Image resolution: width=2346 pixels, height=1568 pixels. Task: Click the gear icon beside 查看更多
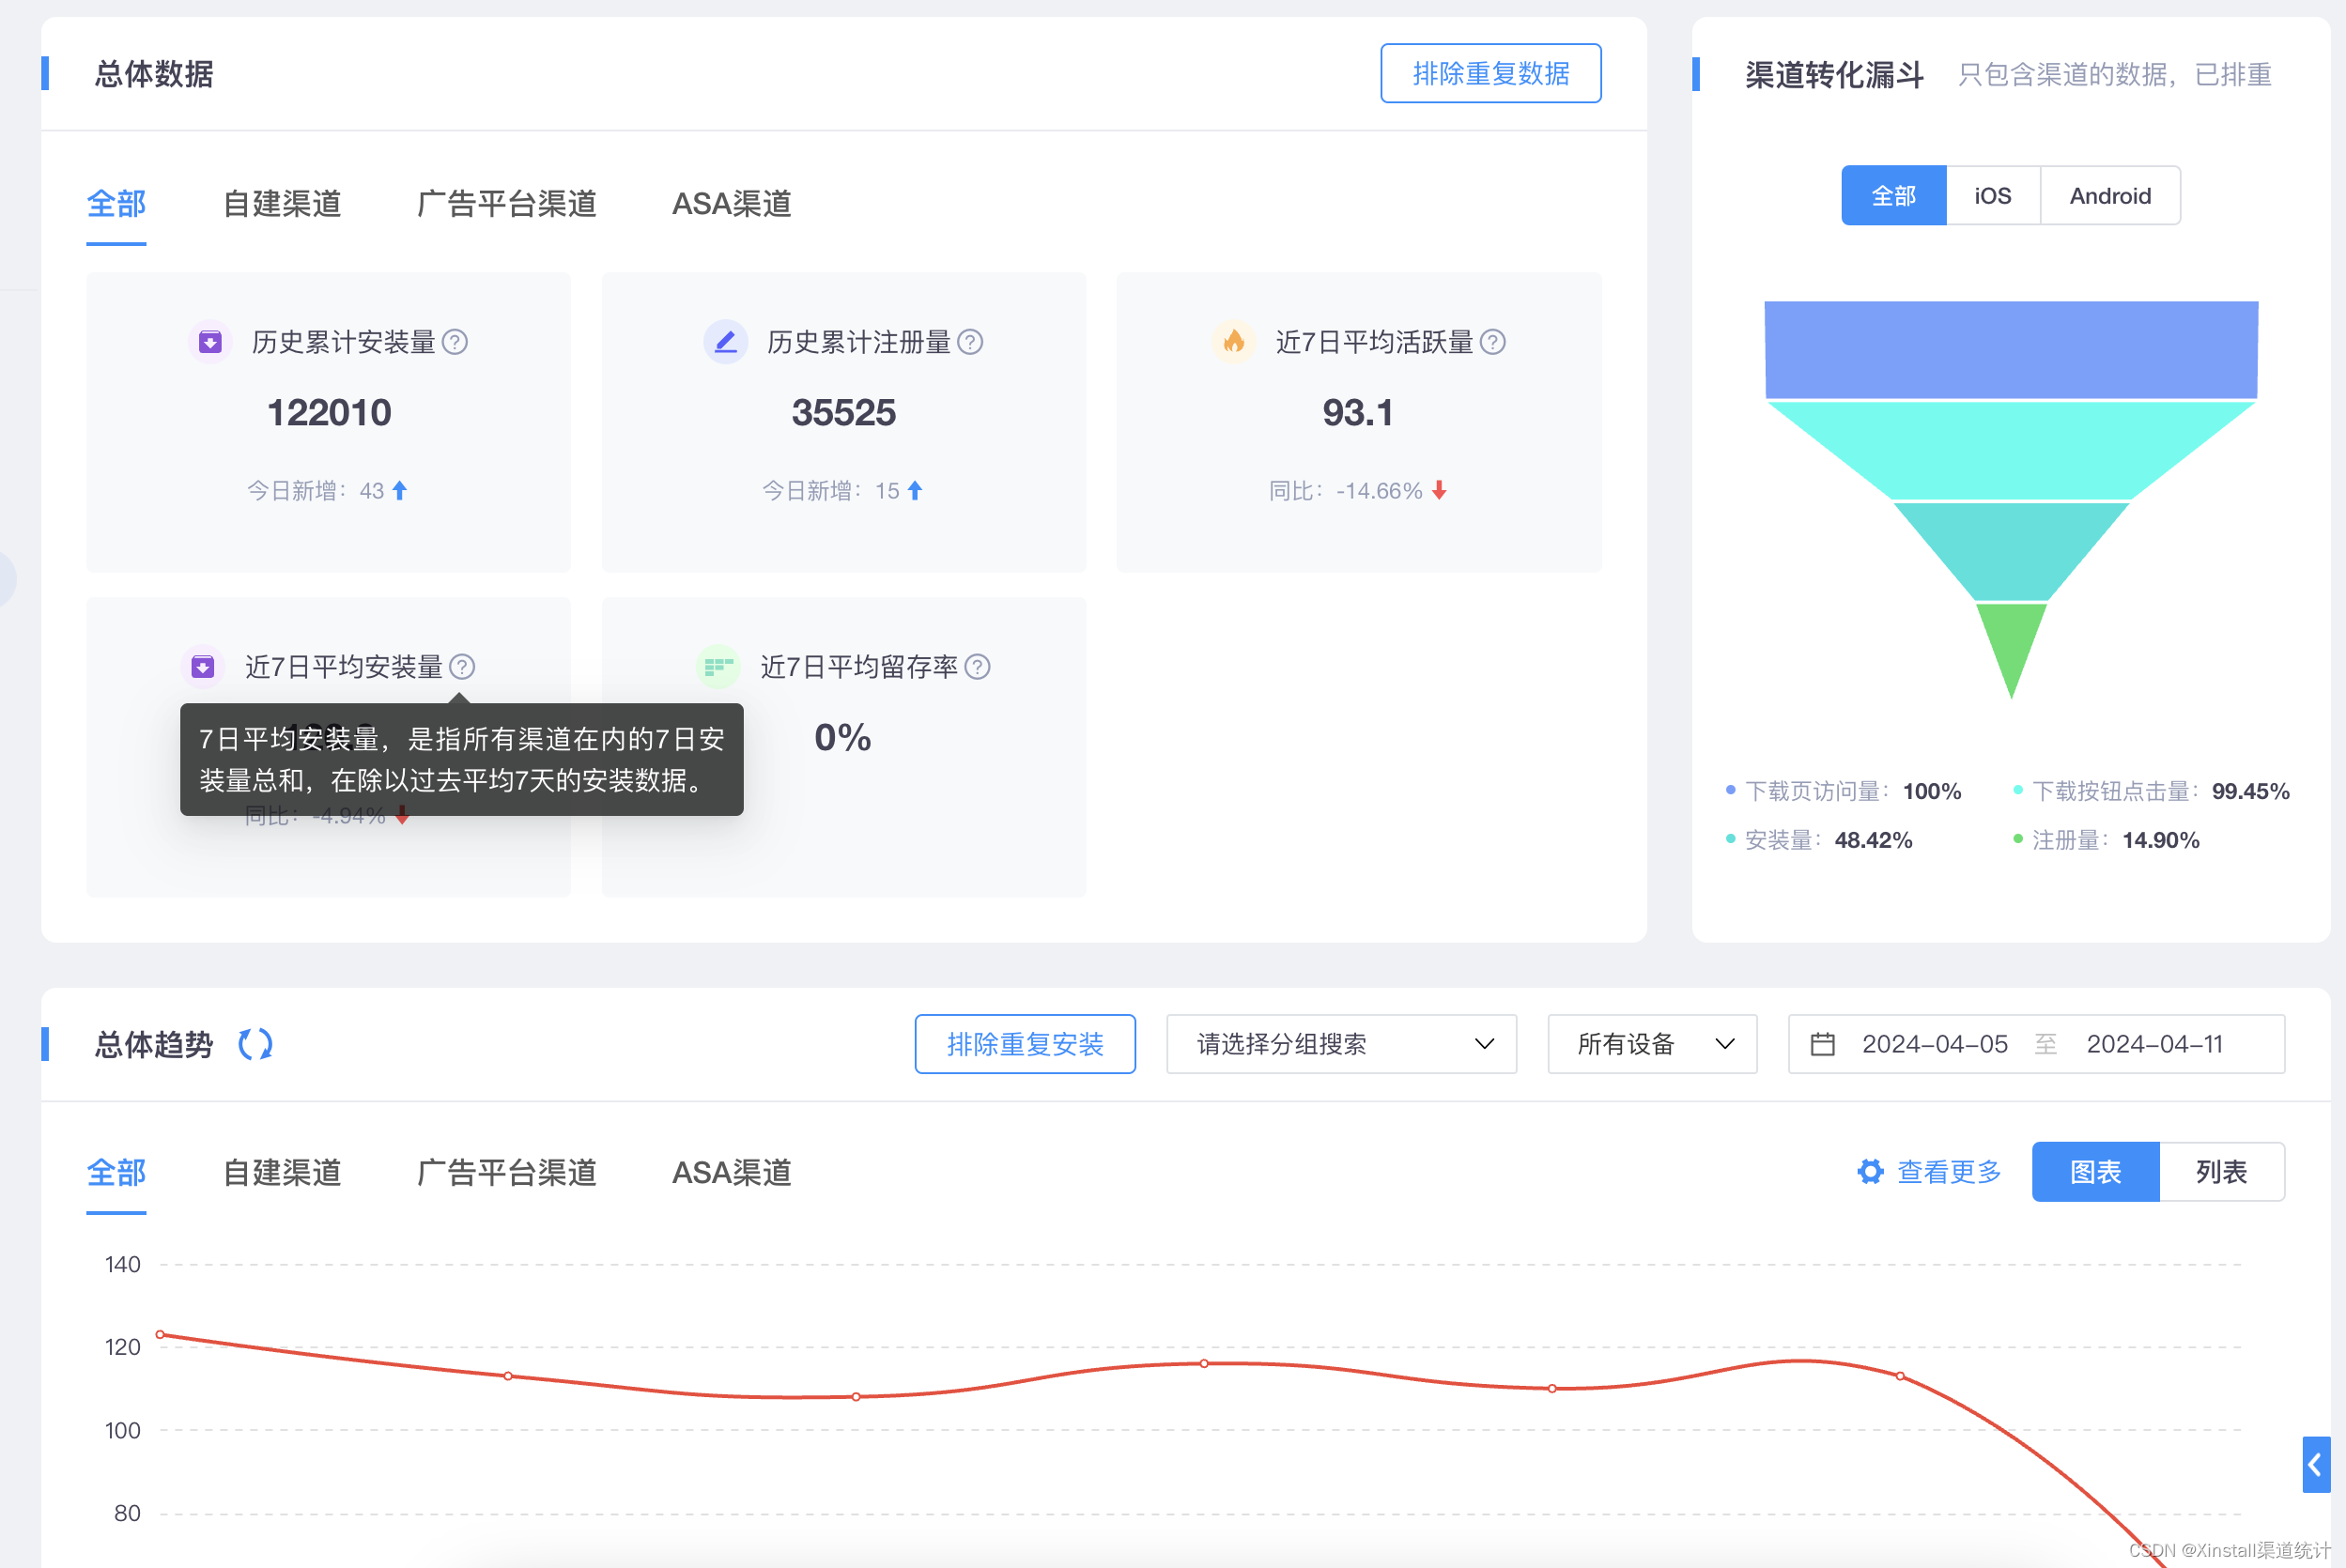(x=1870, y=1171)
